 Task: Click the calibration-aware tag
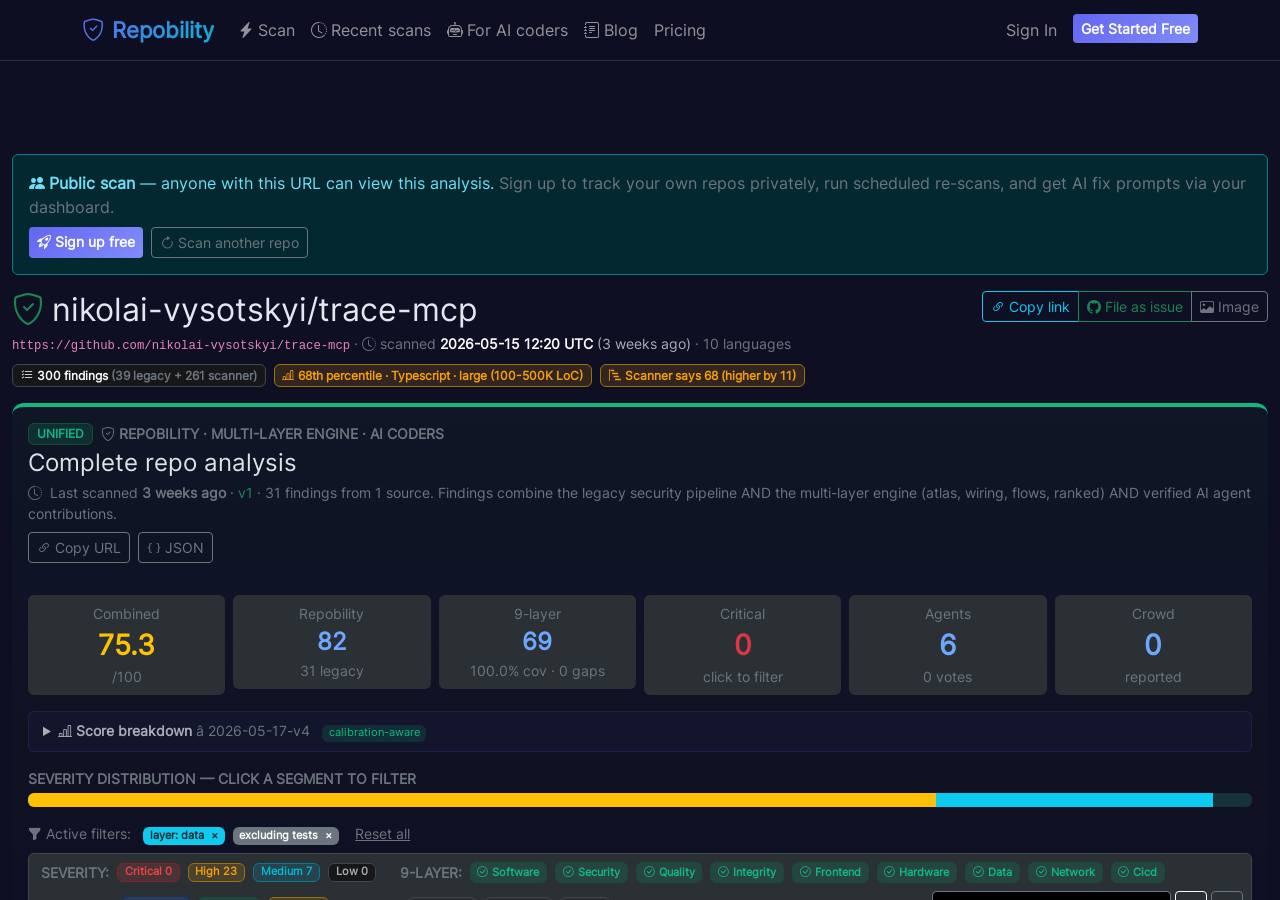coord(374,732)
